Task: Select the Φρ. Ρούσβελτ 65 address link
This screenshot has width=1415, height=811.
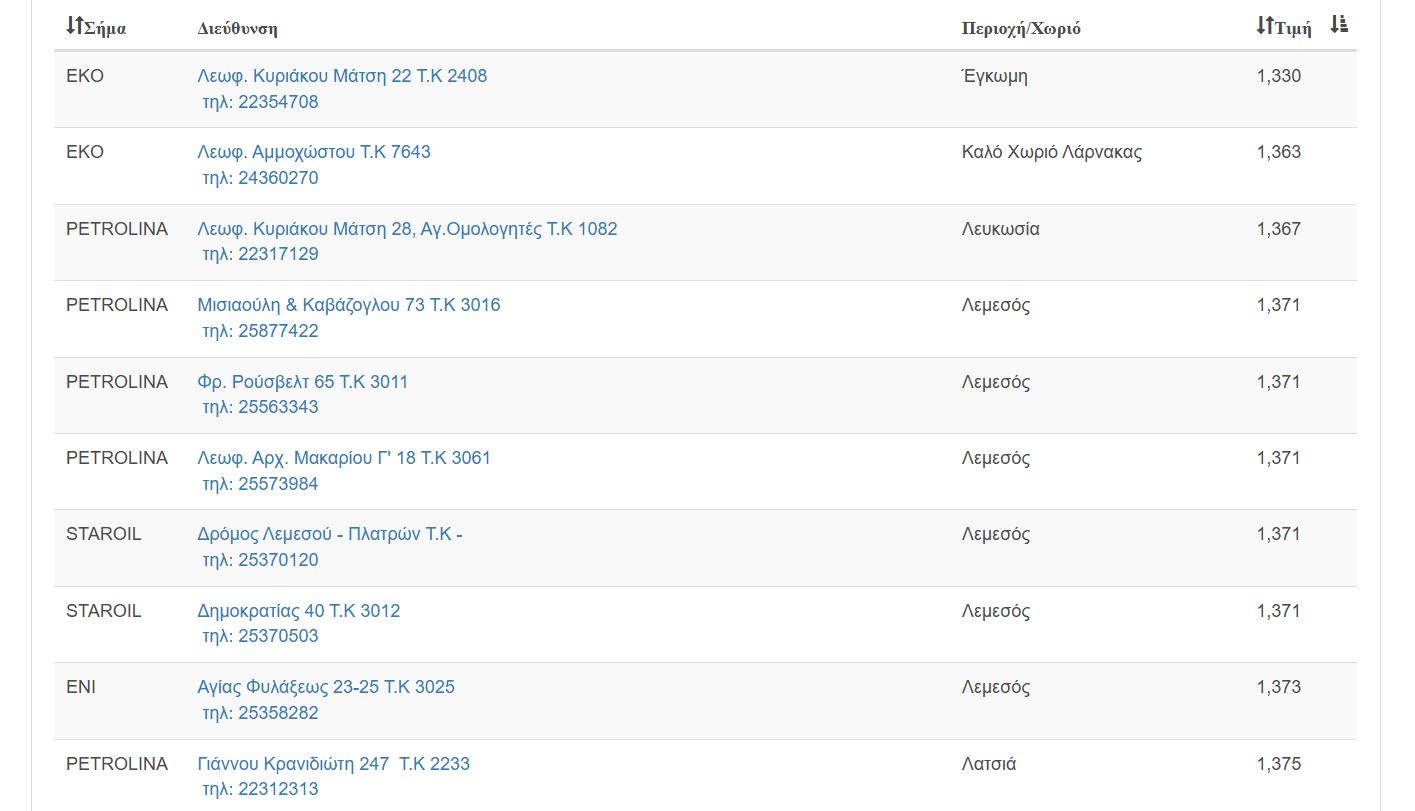Action: click(x=303, y=382)
